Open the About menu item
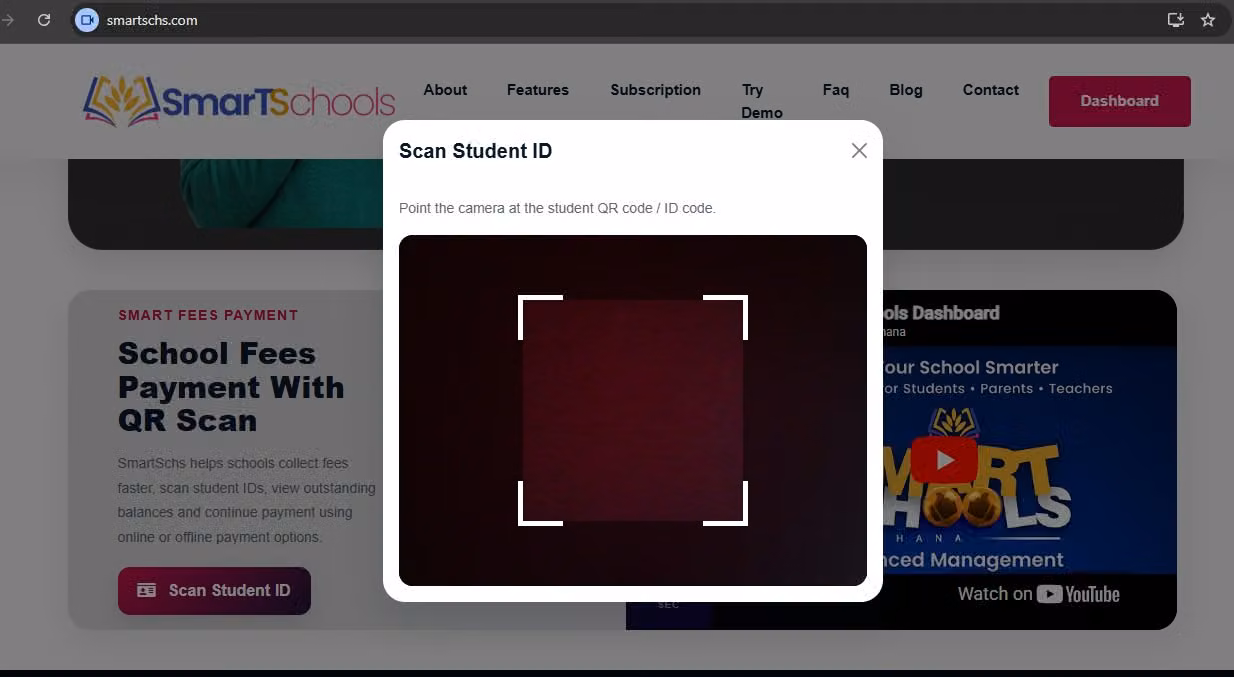 click(x=445, y=90)
